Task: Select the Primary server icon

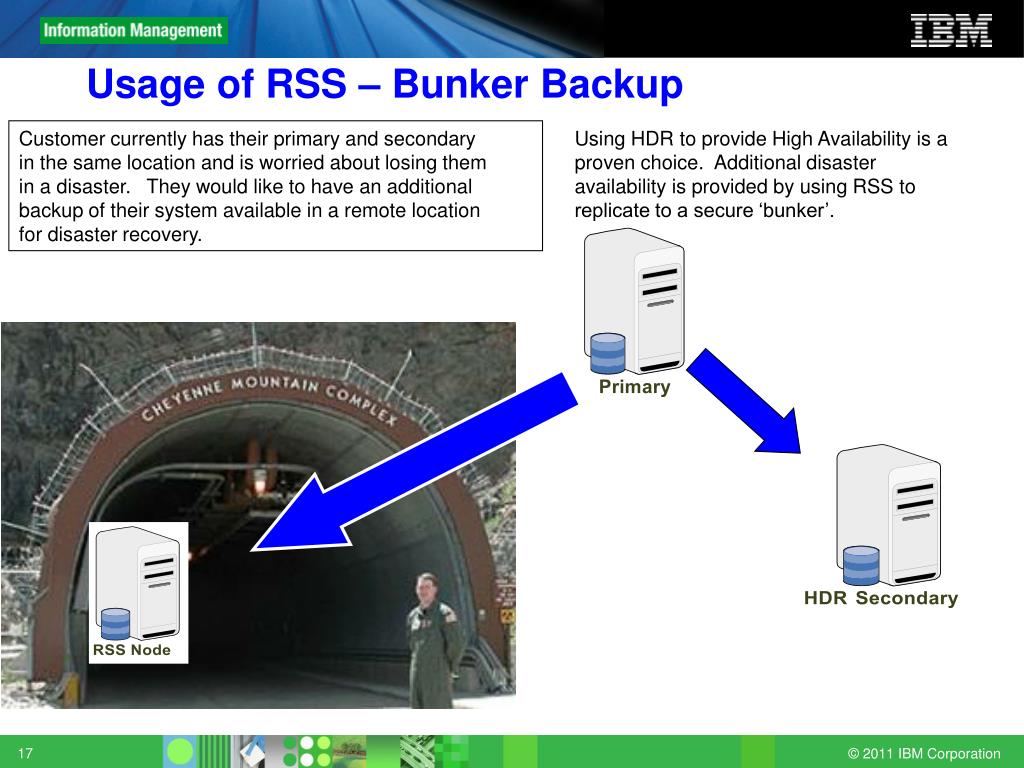Action: coord(634,301)
